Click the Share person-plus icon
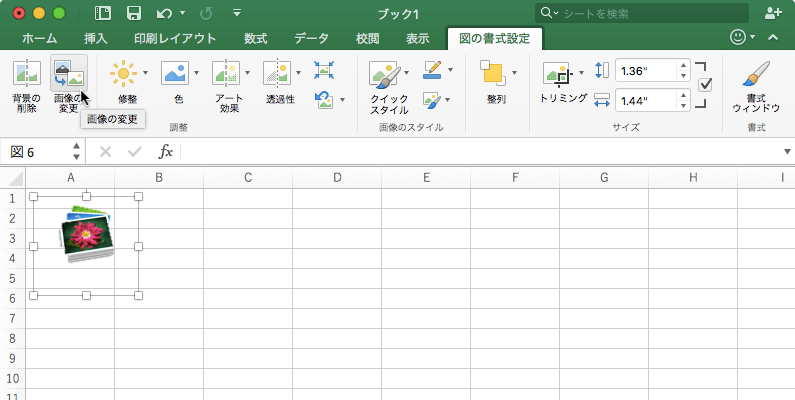795x400 pixels. (773, 13)
